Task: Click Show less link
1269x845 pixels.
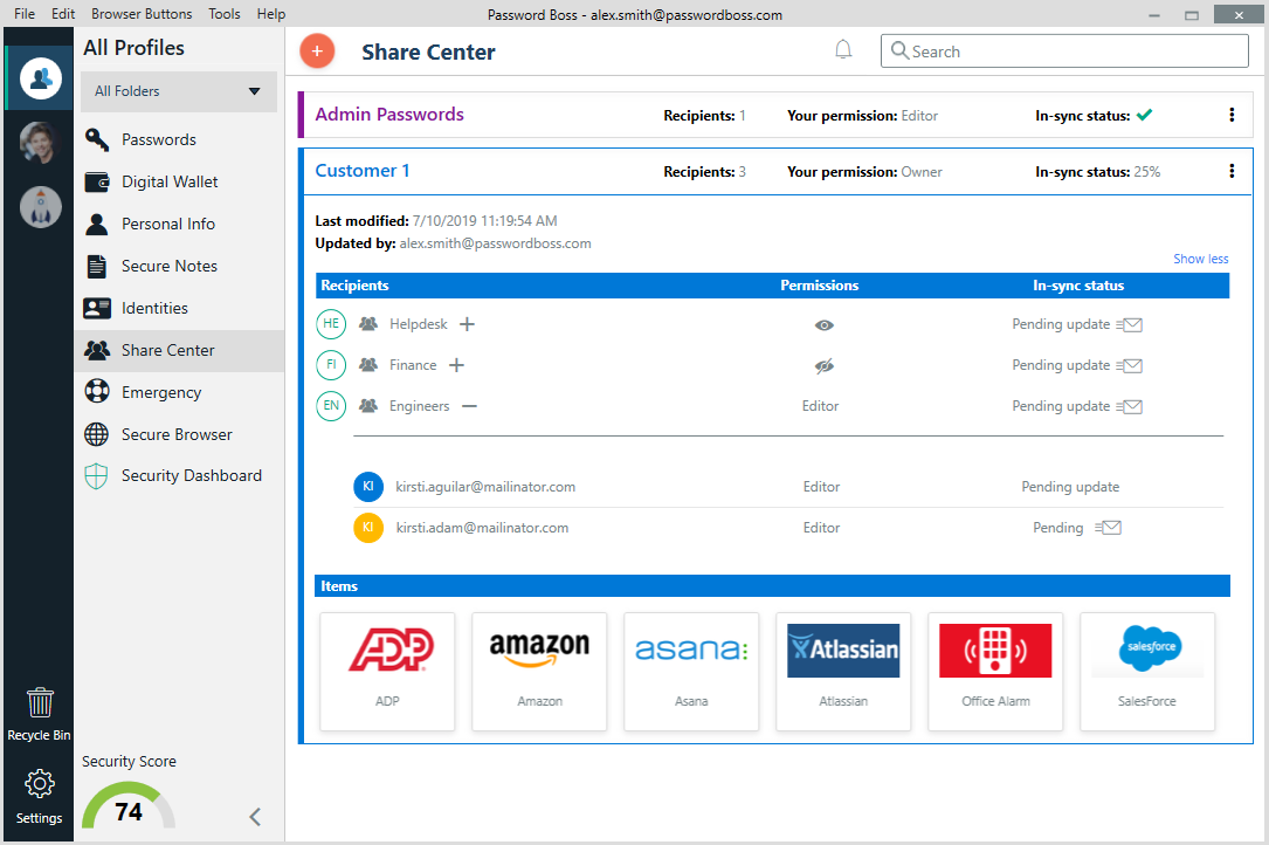Action: [x=1201, y=259]
